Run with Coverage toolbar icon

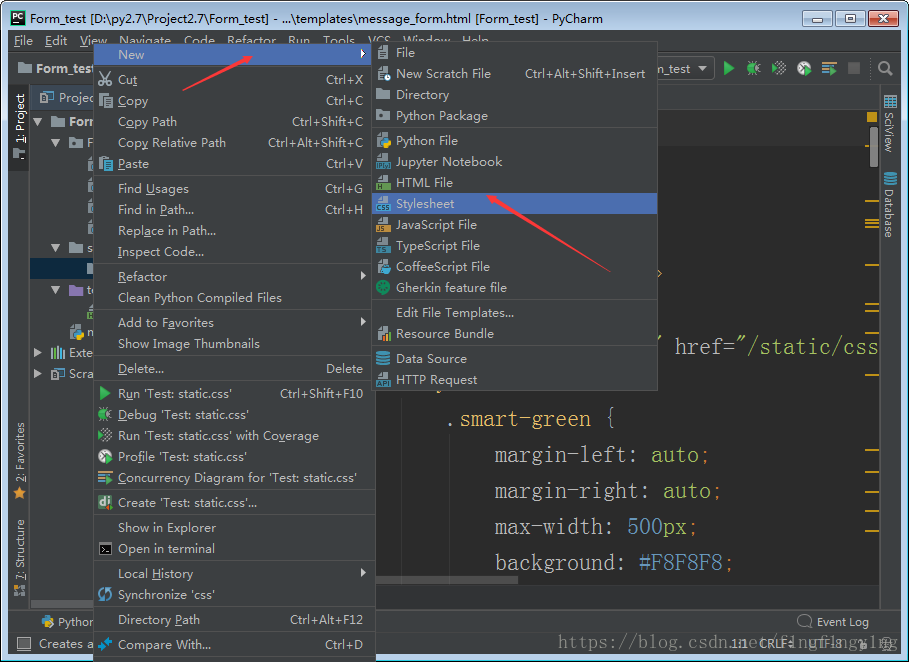pos(779,68)
